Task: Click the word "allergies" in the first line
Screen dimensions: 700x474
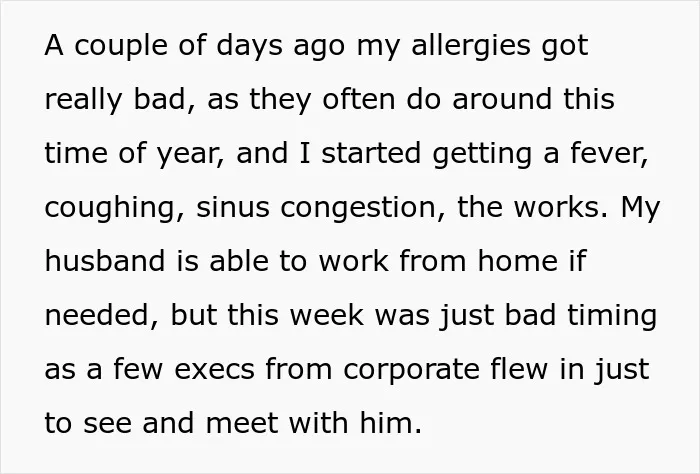Action: [x=471, y=46]
